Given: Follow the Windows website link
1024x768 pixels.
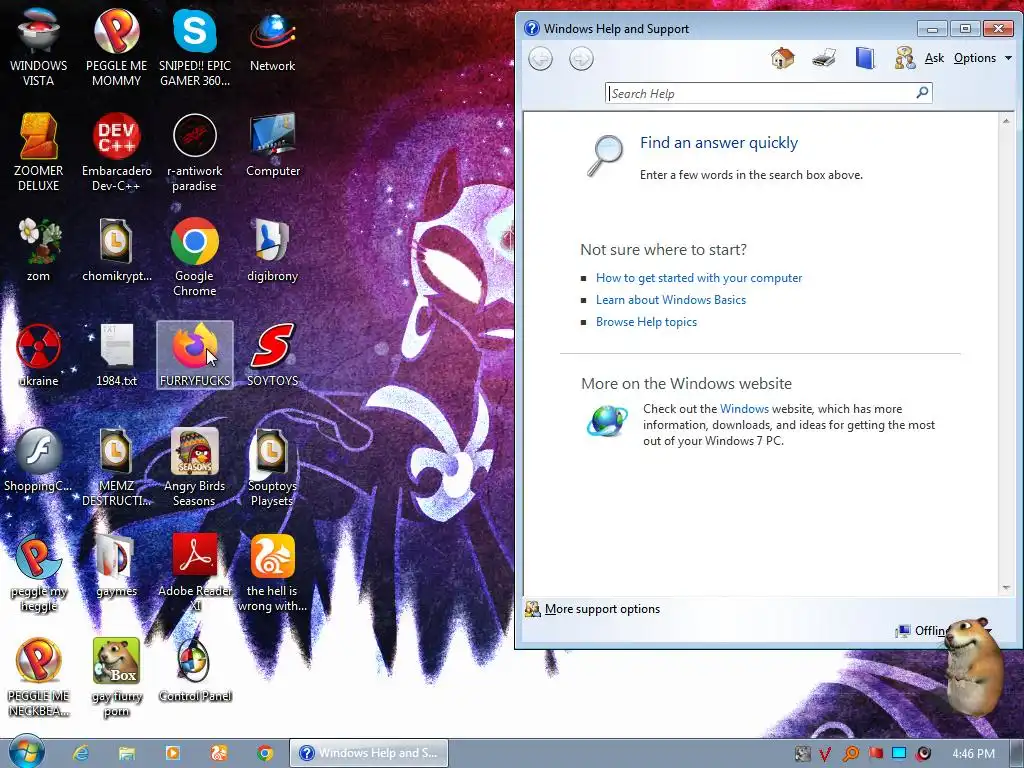Looking at the screenshot, I should coord(744,409).
